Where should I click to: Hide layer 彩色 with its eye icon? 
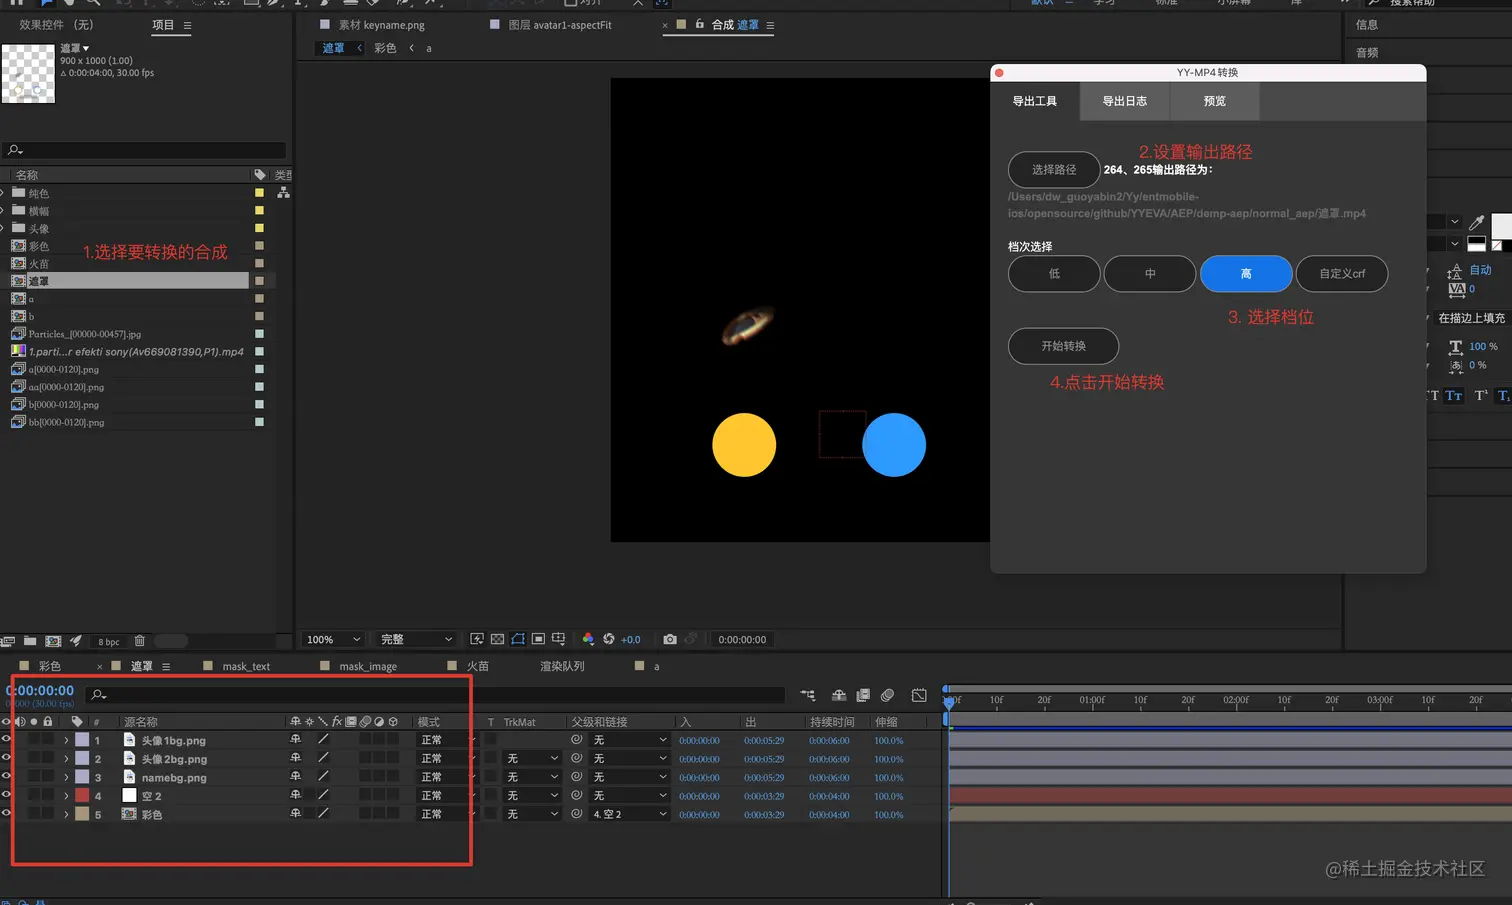[6, 814]
